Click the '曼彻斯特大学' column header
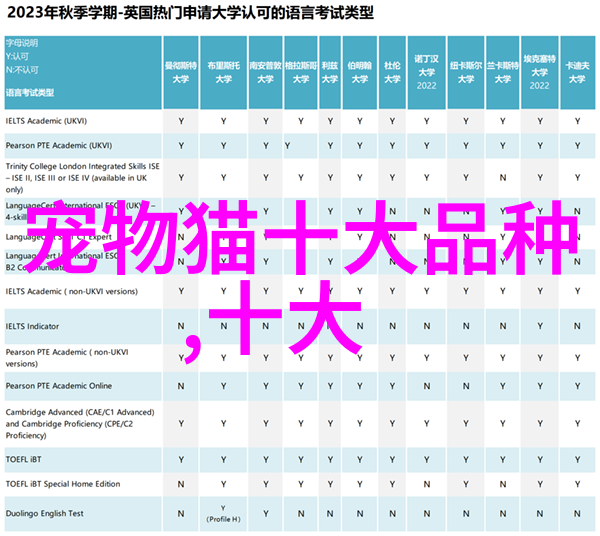This screenshot has width=600, height=536. pos(181,72)
